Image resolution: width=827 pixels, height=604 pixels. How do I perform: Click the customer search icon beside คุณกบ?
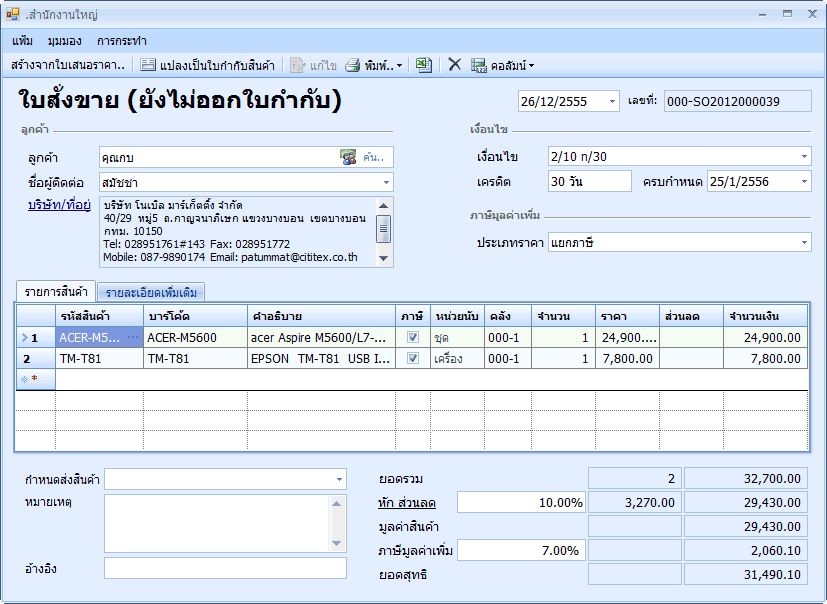348,157
